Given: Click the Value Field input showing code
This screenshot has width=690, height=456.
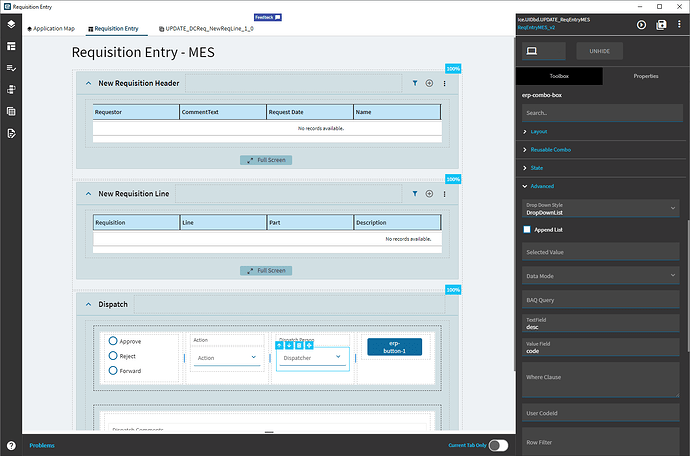Looking at the screenshot, I should [x=601, y=347].
